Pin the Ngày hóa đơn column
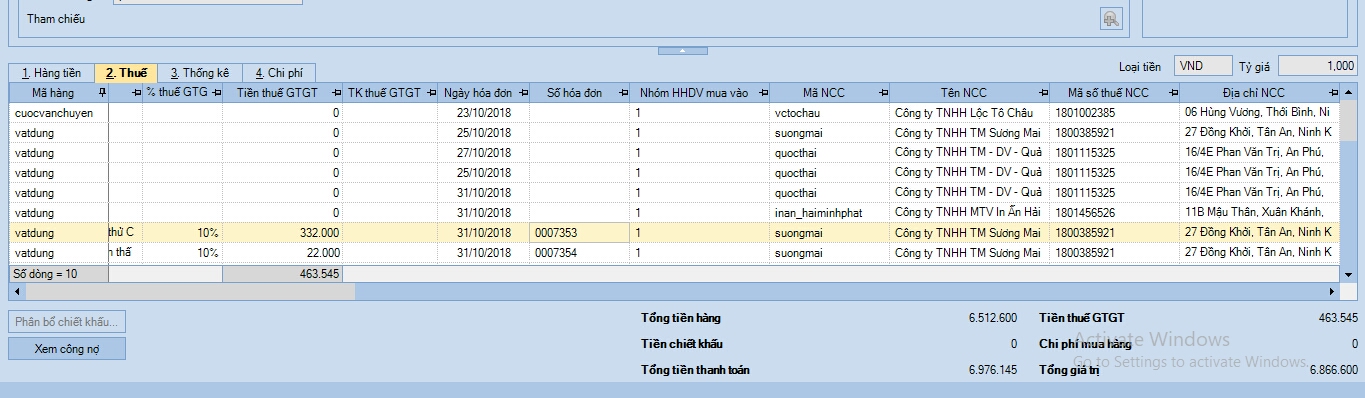Viewport: 1365px width, 398px height. [521, 93]
